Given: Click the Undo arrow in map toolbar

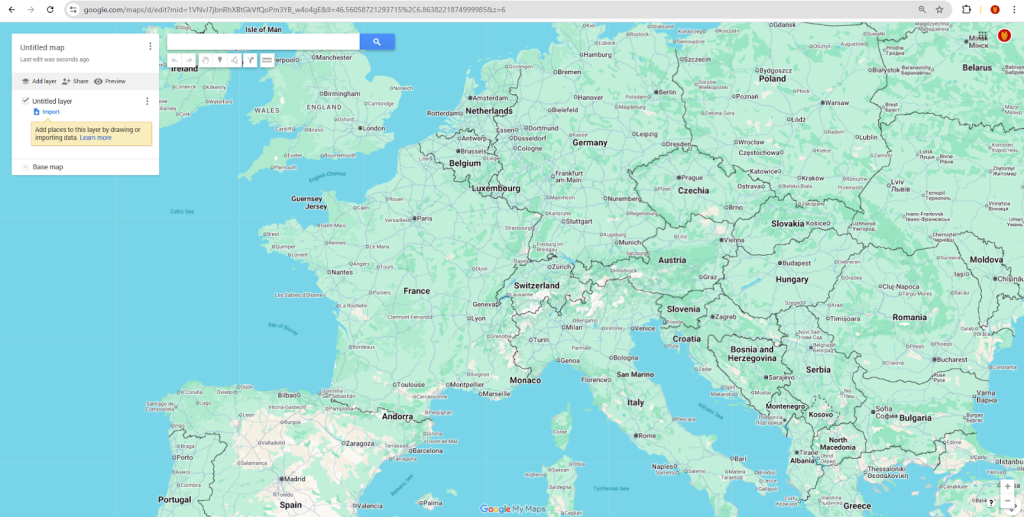Looking at the screenshot, I should click(174, 60).
